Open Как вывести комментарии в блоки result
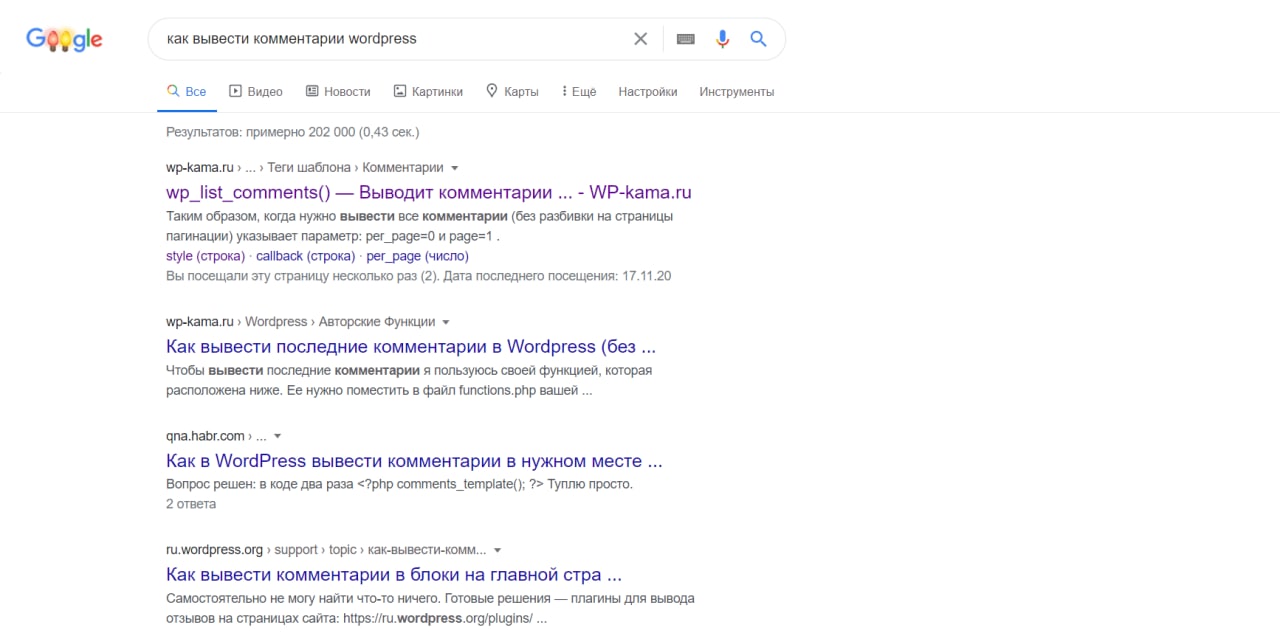 click(394, 575)
